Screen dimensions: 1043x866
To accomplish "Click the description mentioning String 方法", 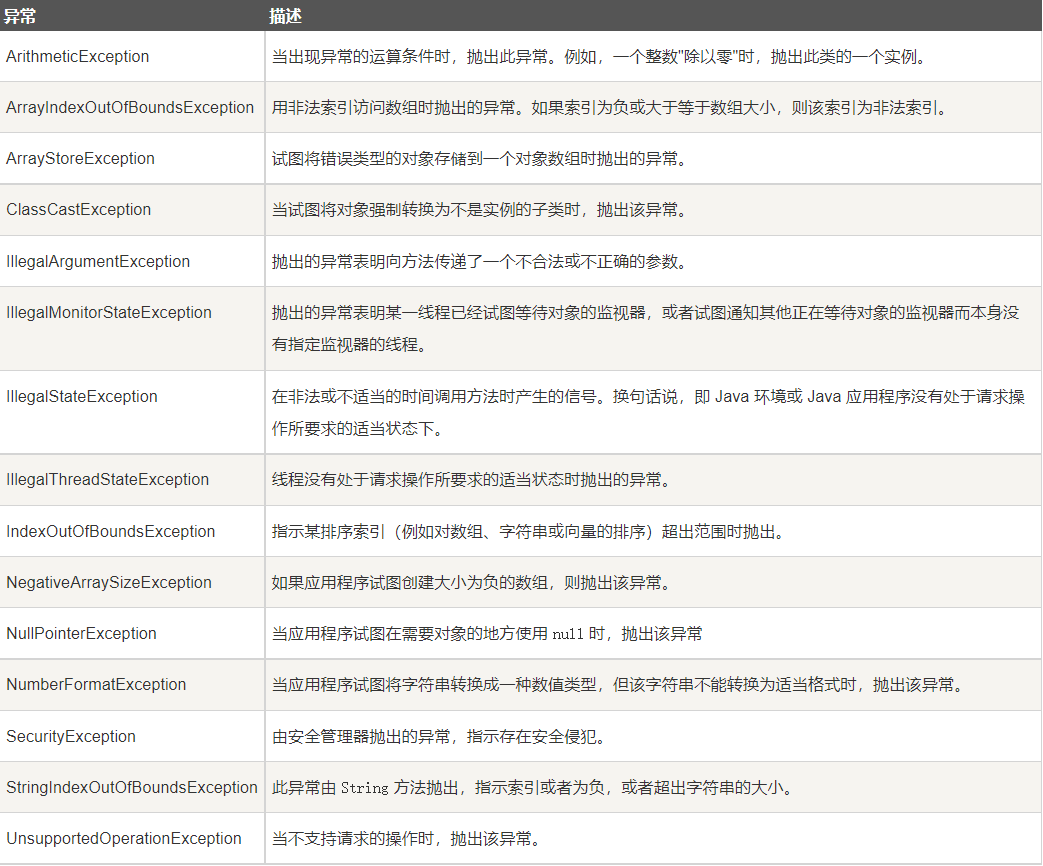I will click(x=533, y=788).
